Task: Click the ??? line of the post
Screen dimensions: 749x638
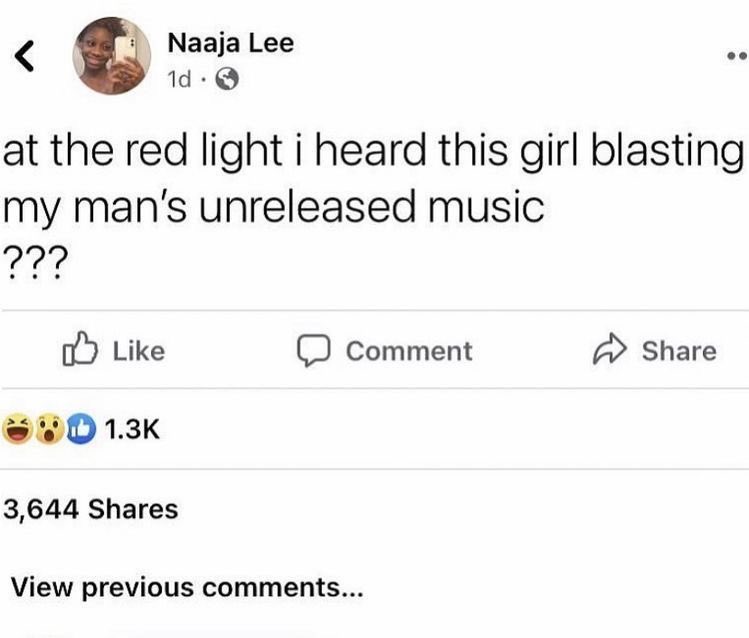Action: 33,262
